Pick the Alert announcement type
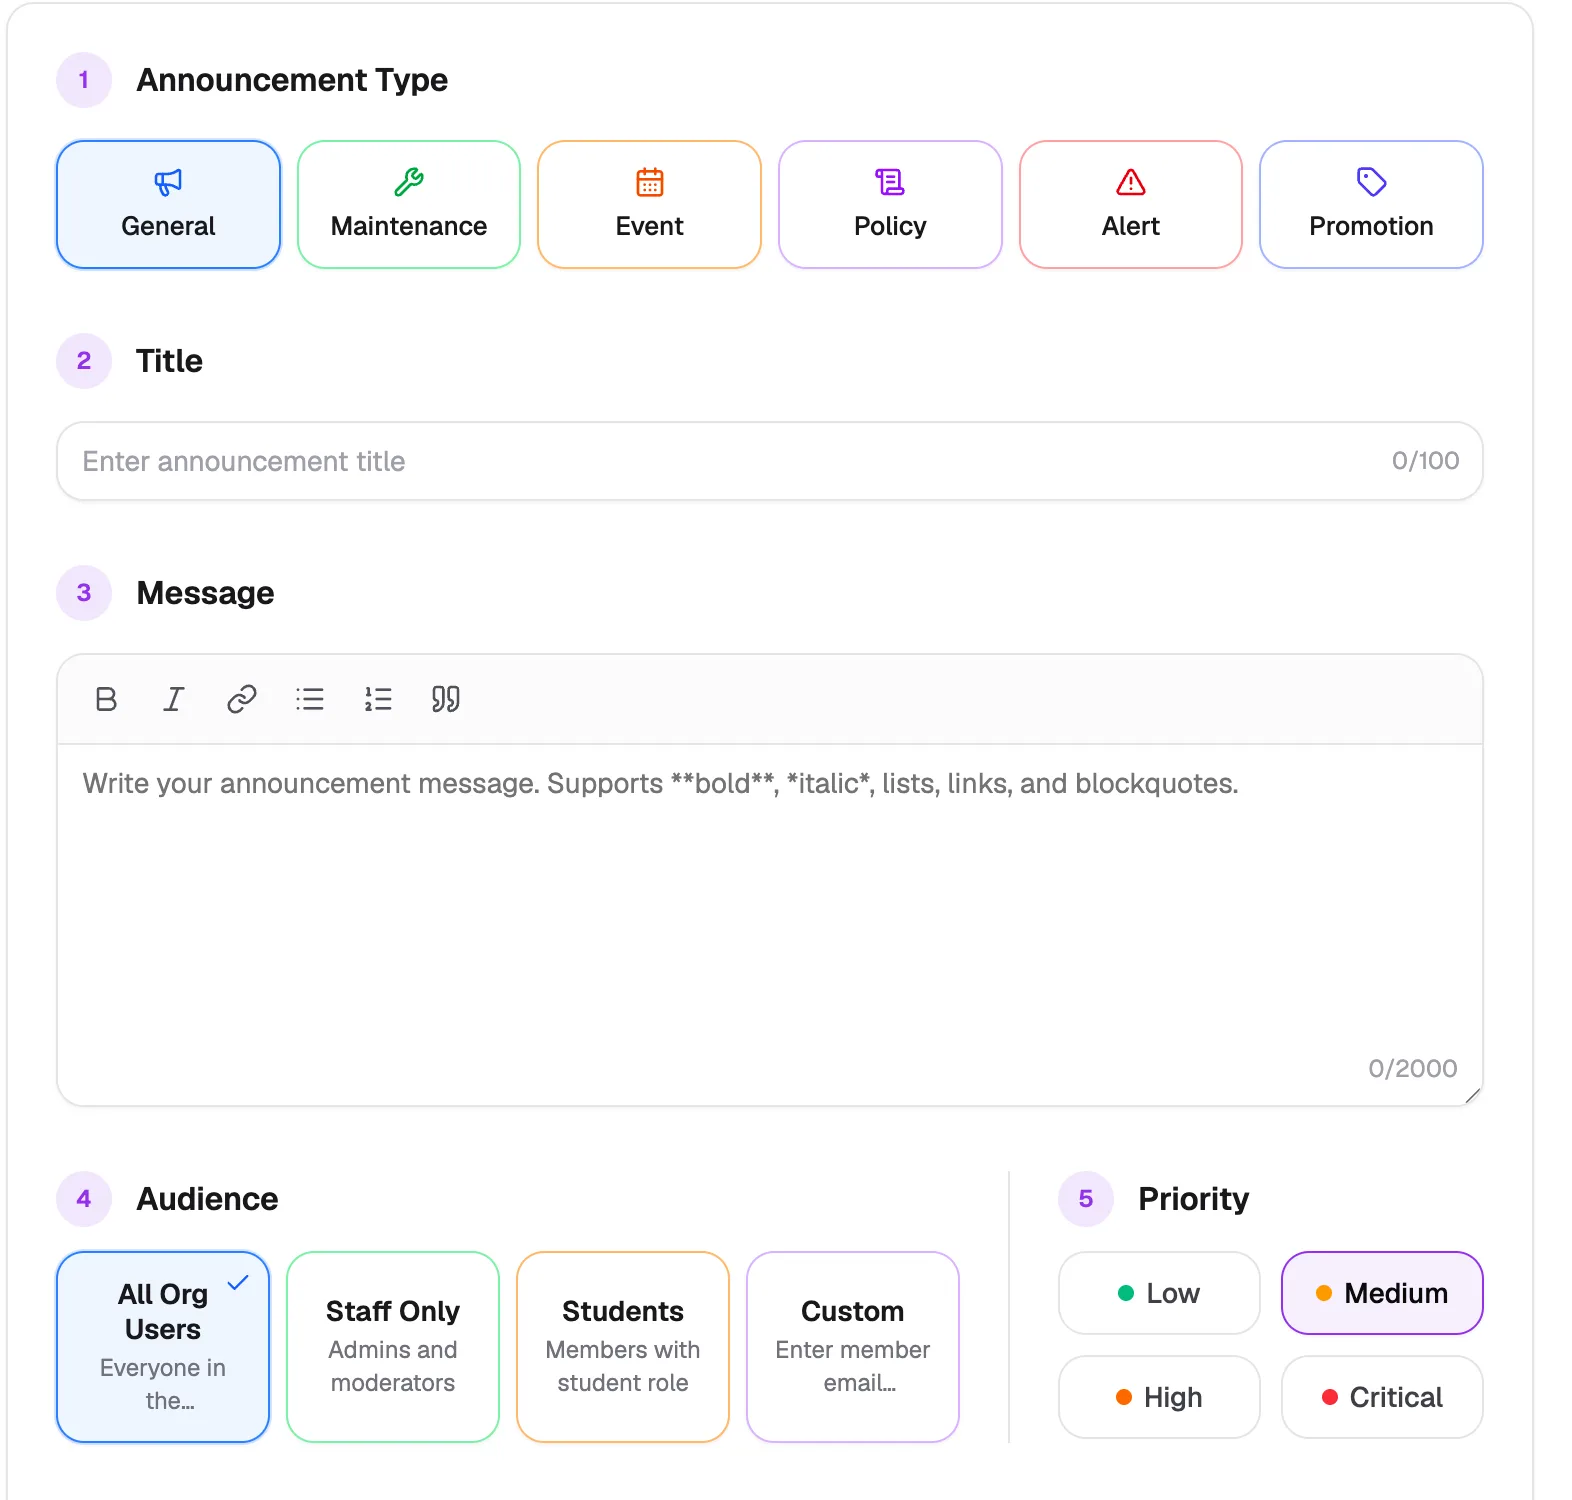1572x1500 pixels. tap(1131, 205)
